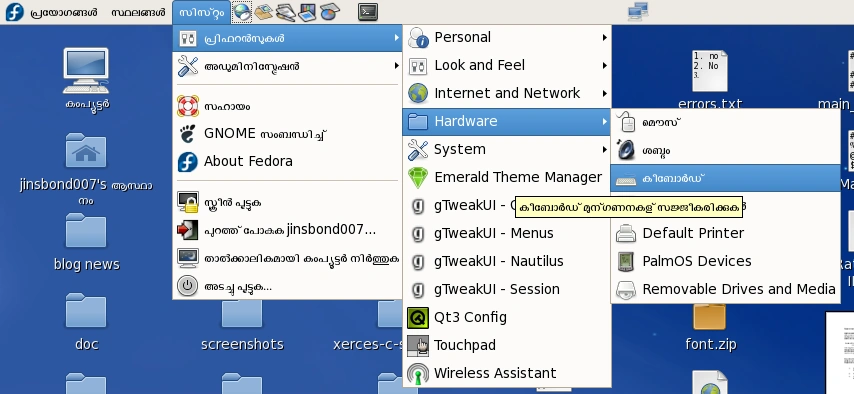Click the Wireless Assistant label
This screenshot has height=394, width=854.
click(x=495, y=373)
